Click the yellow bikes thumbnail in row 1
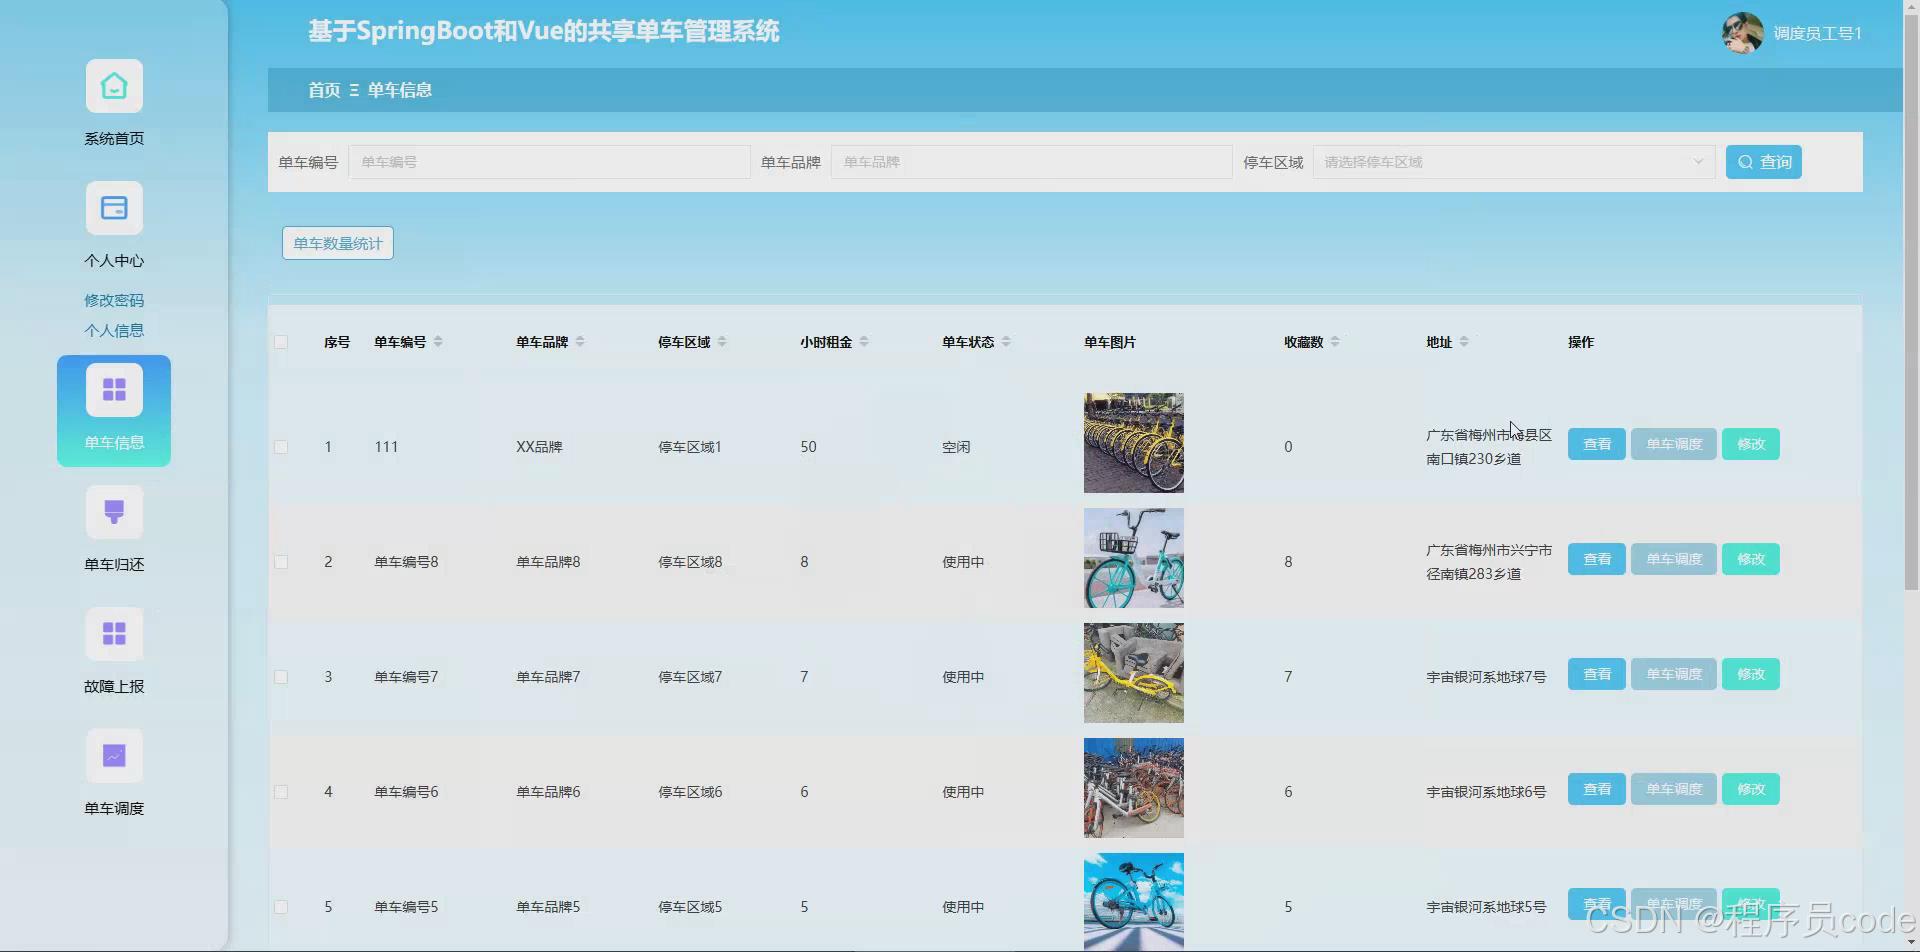The image size is (1920, 952). (1132, 442)
